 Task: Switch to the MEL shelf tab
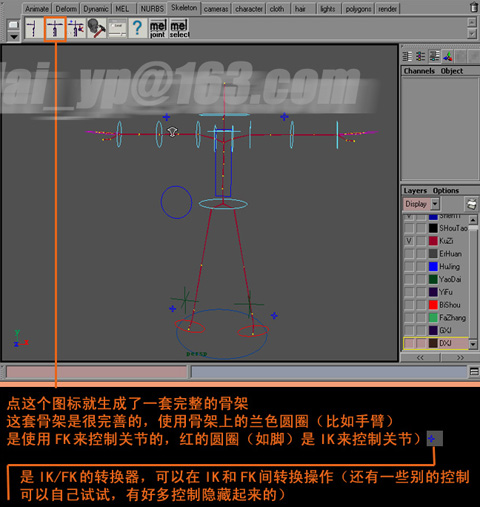tap(122, 9)
